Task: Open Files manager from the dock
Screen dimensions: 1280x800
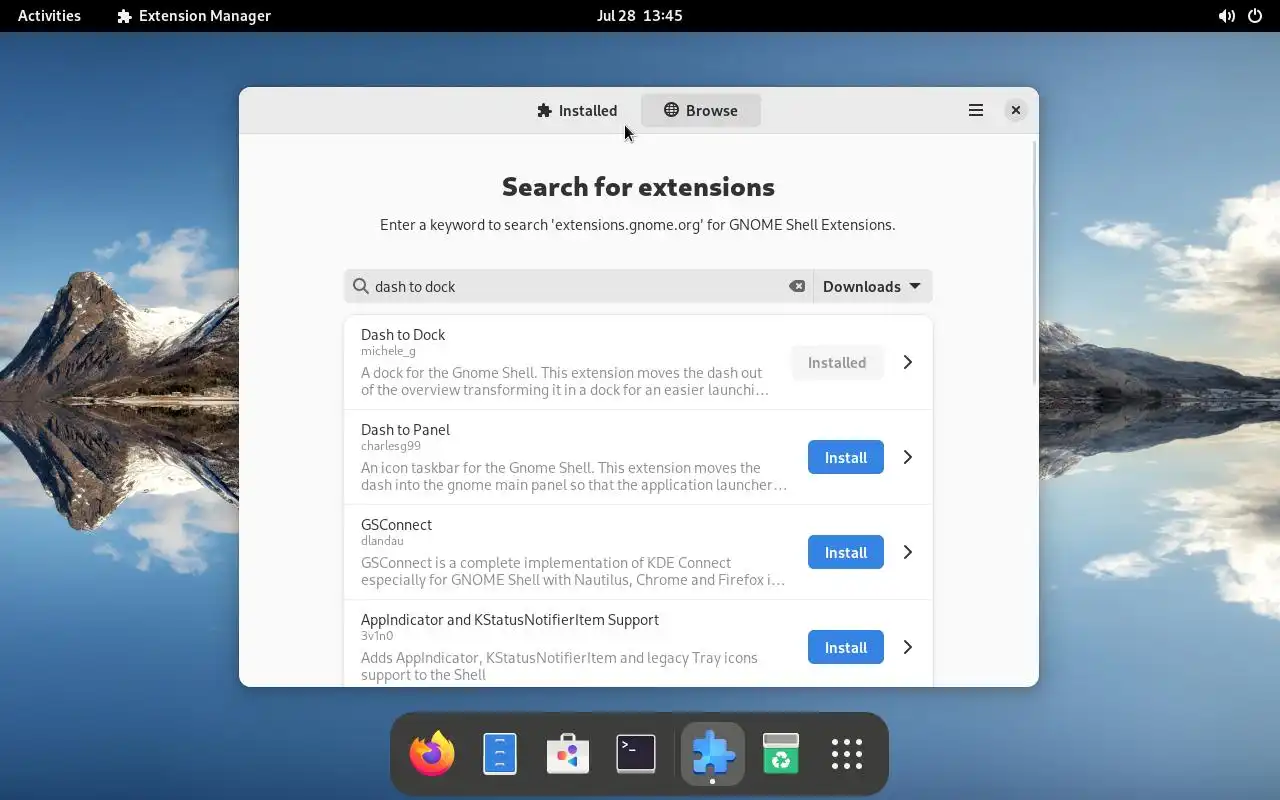Action: [500, 754]
